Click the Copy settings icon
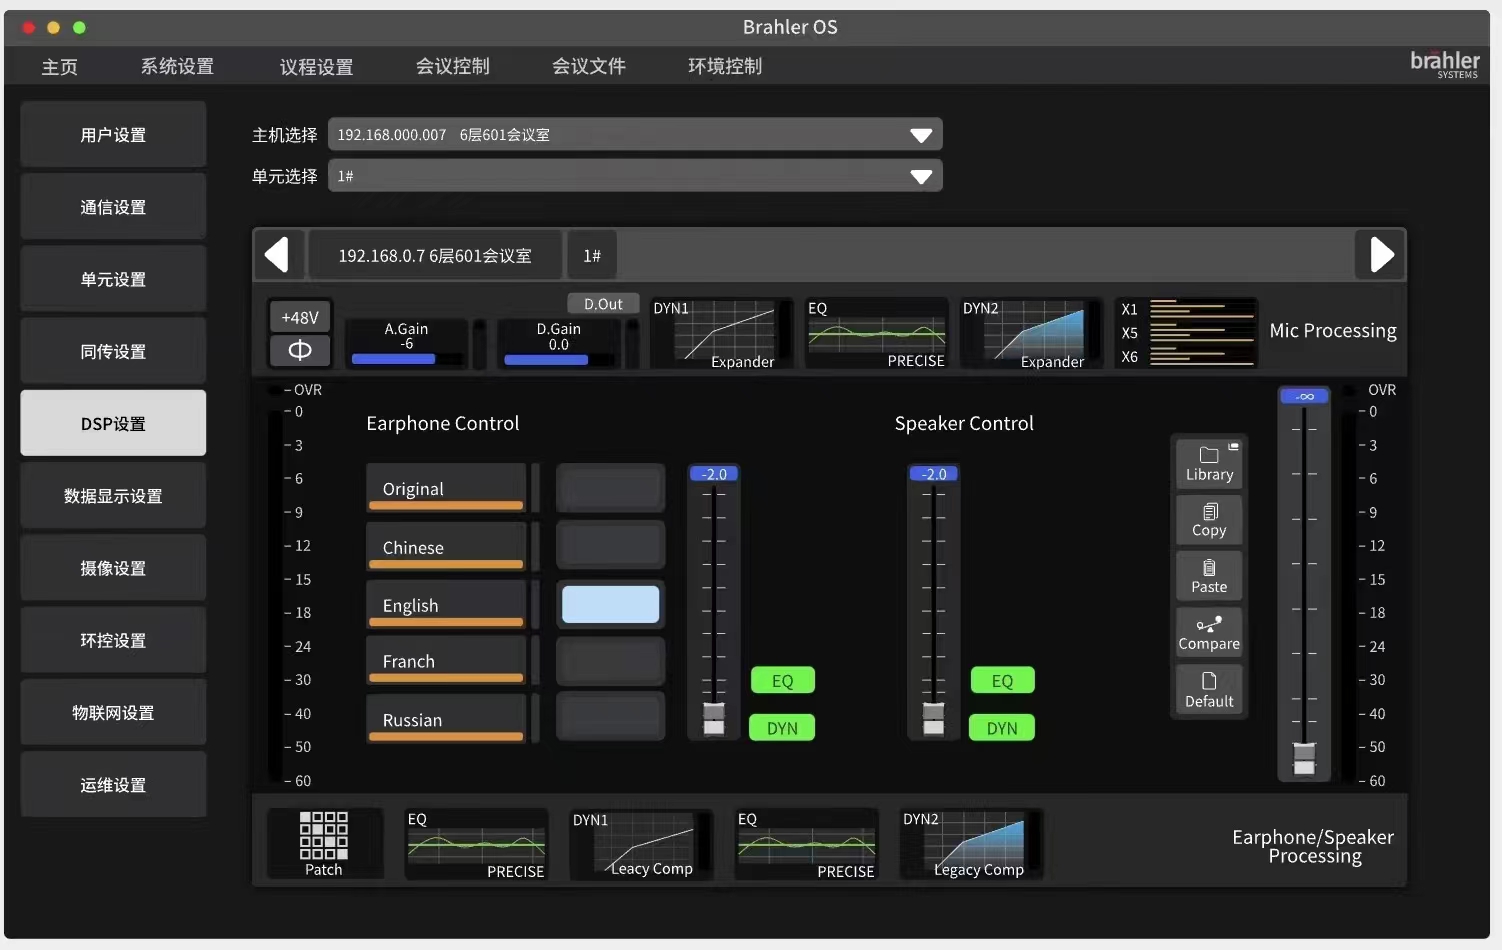Viewport: 1502px width, 950px height. 1209,520
